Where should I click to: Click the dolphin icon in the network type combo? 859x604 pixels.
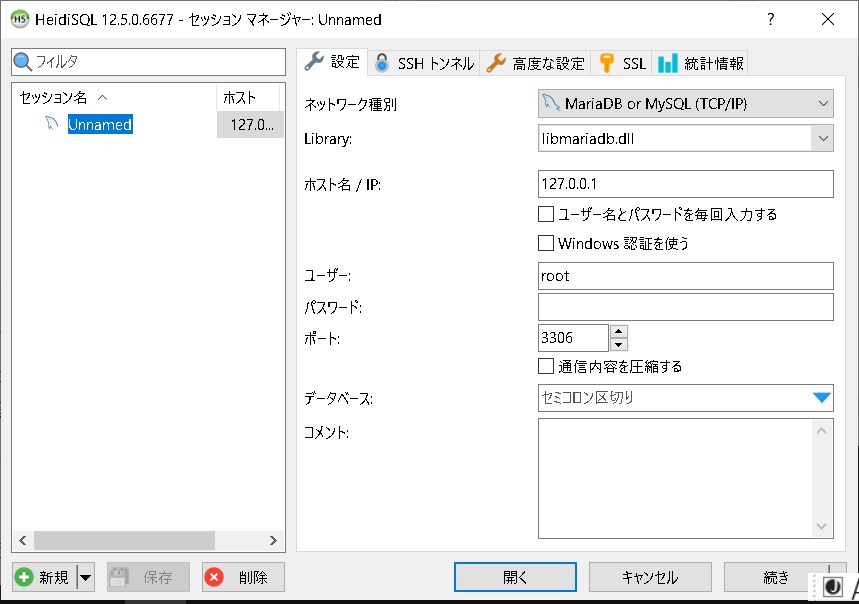tap(551, 103)
